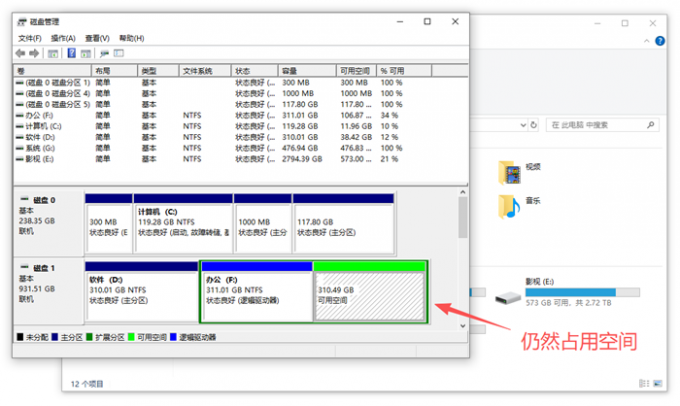The width and height of the screenshot is (680, 406).
Task: Click the search magnifier in Explorer search box
Action: [651, 125]
